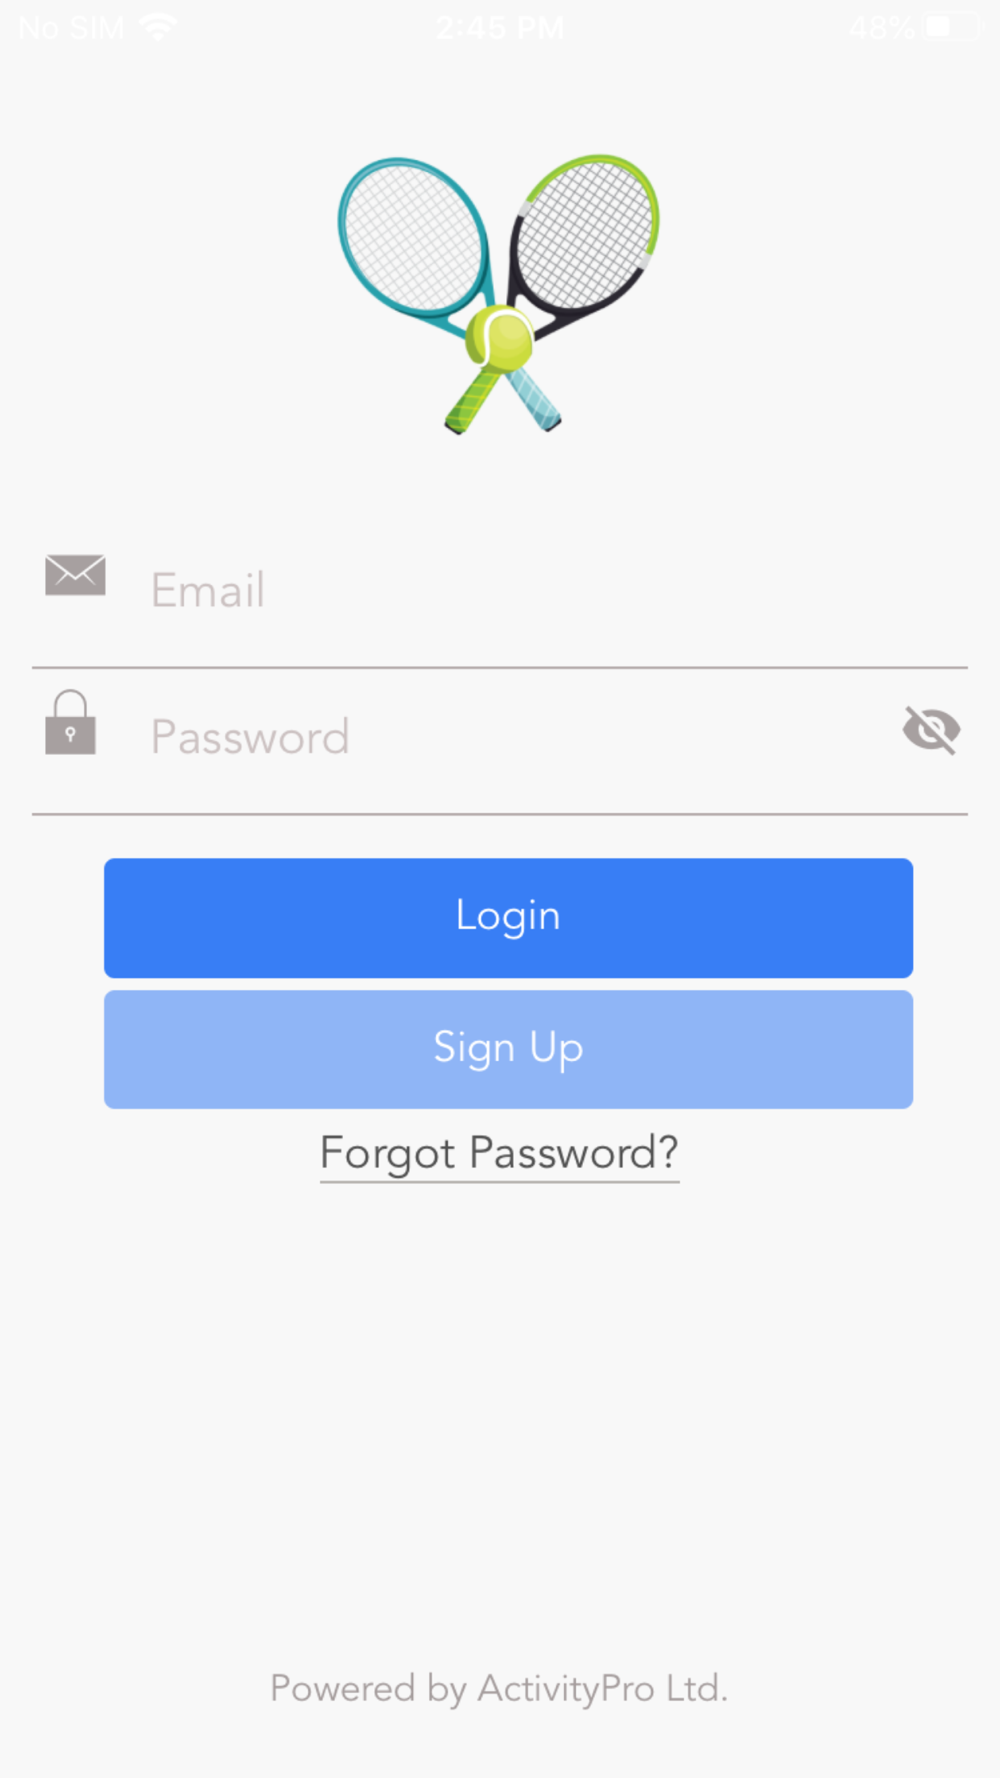Click the Sign Up button

[x=508, y=1049]
